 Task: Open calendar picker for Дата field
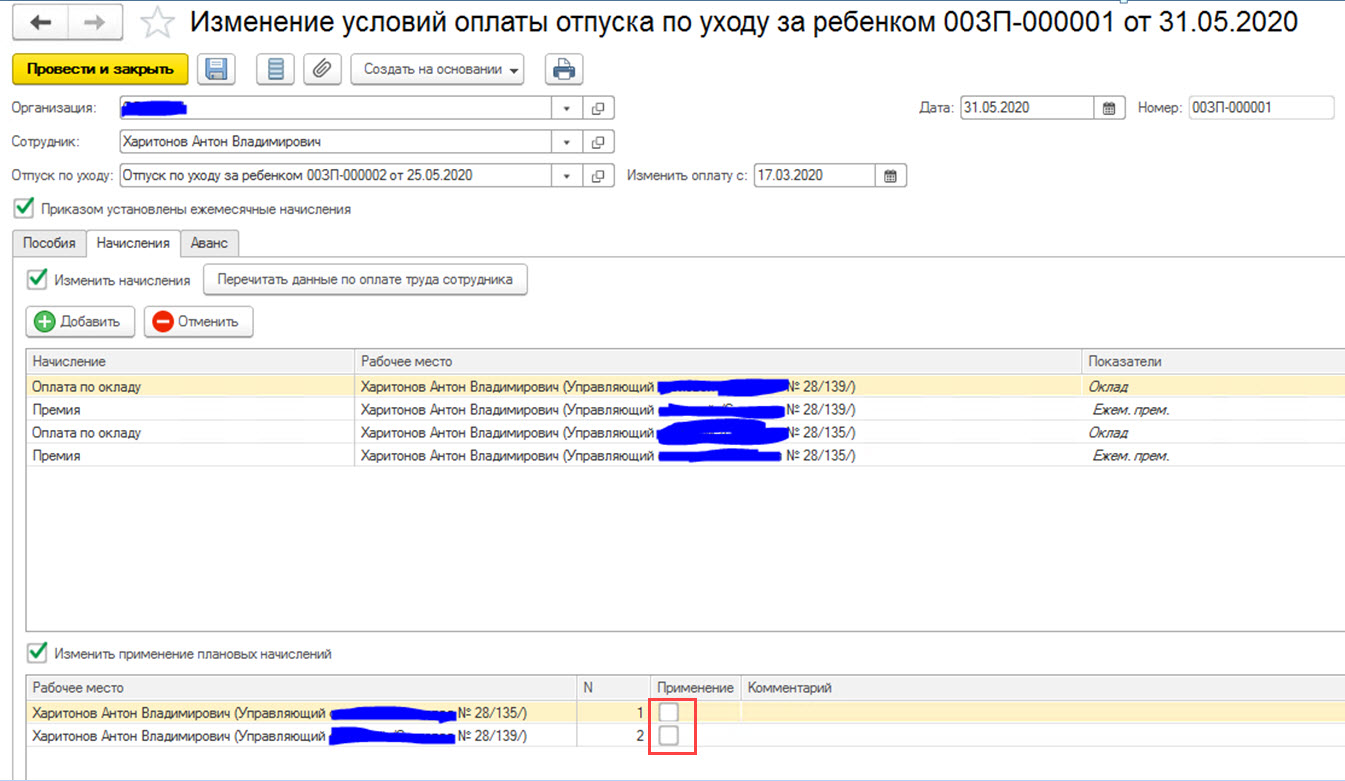pyautogui.click(x=1109, y=108)
